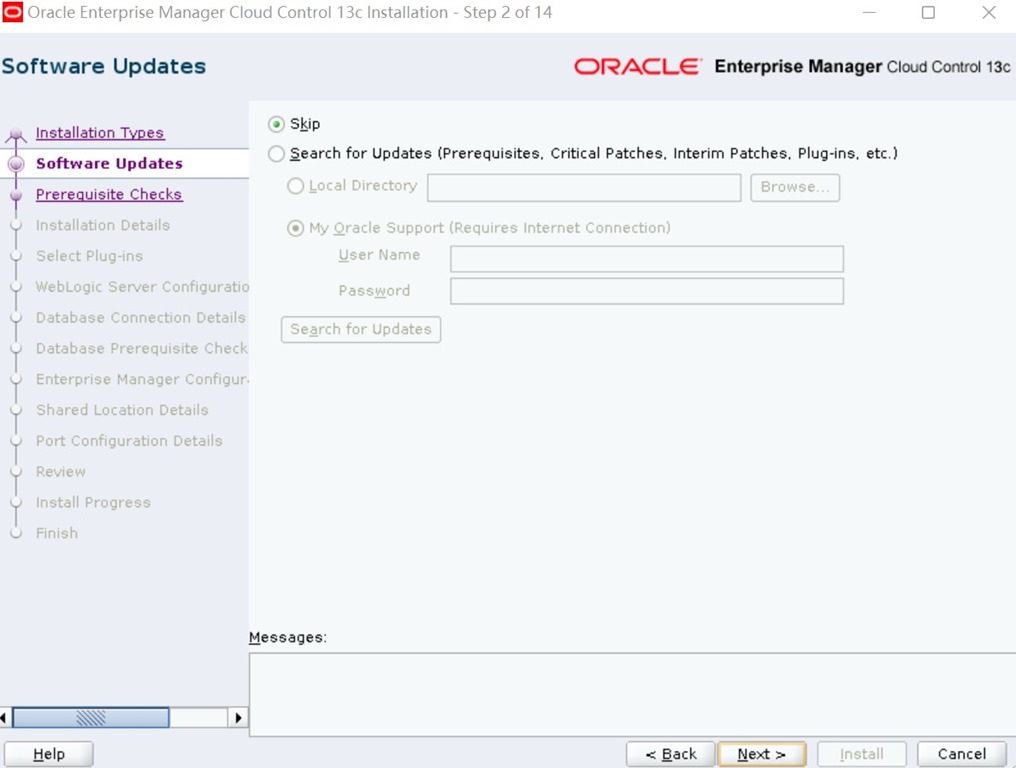This screenshot has width=1016, height=768.
Task: Click Database Prerequisite Check step
Action: (x=142, y=348)
